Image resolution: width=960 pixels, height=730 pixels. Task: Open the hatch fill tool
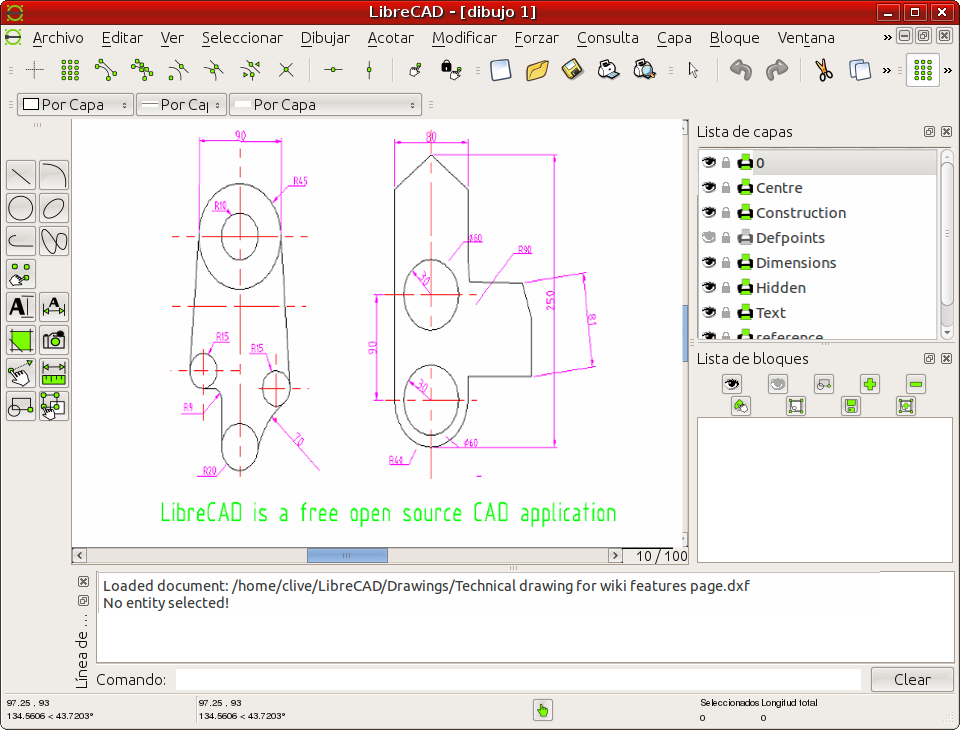(x=21, y=340)
